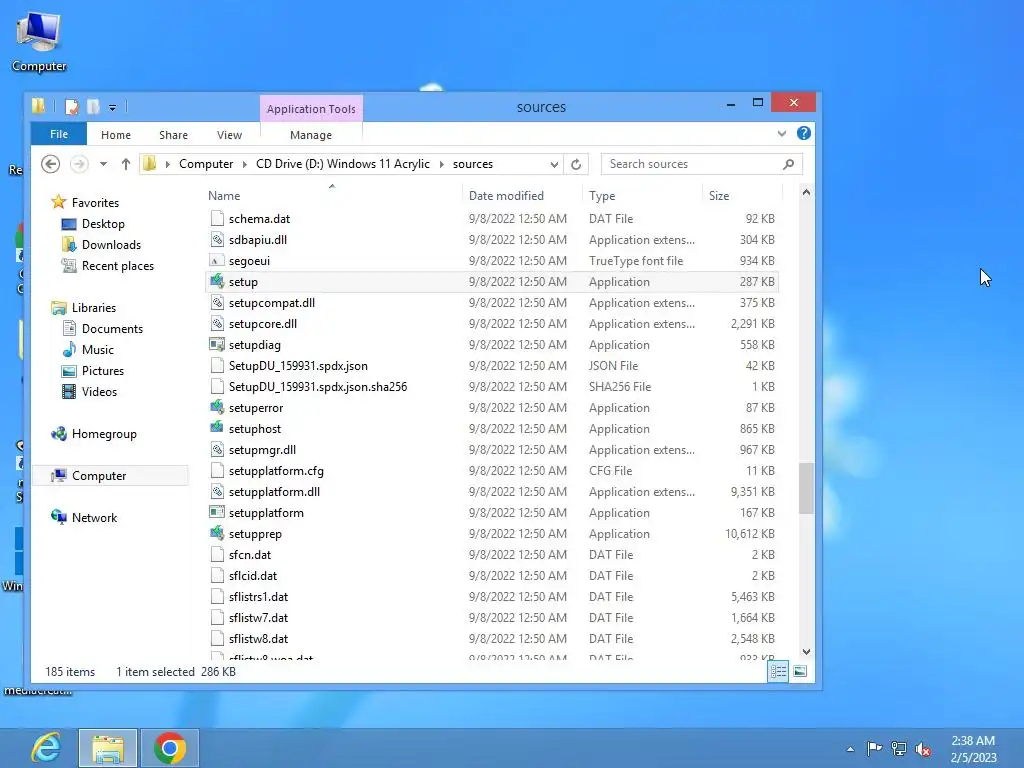Go up one folder level
The image size is (1024, 768).
[125, 164]
